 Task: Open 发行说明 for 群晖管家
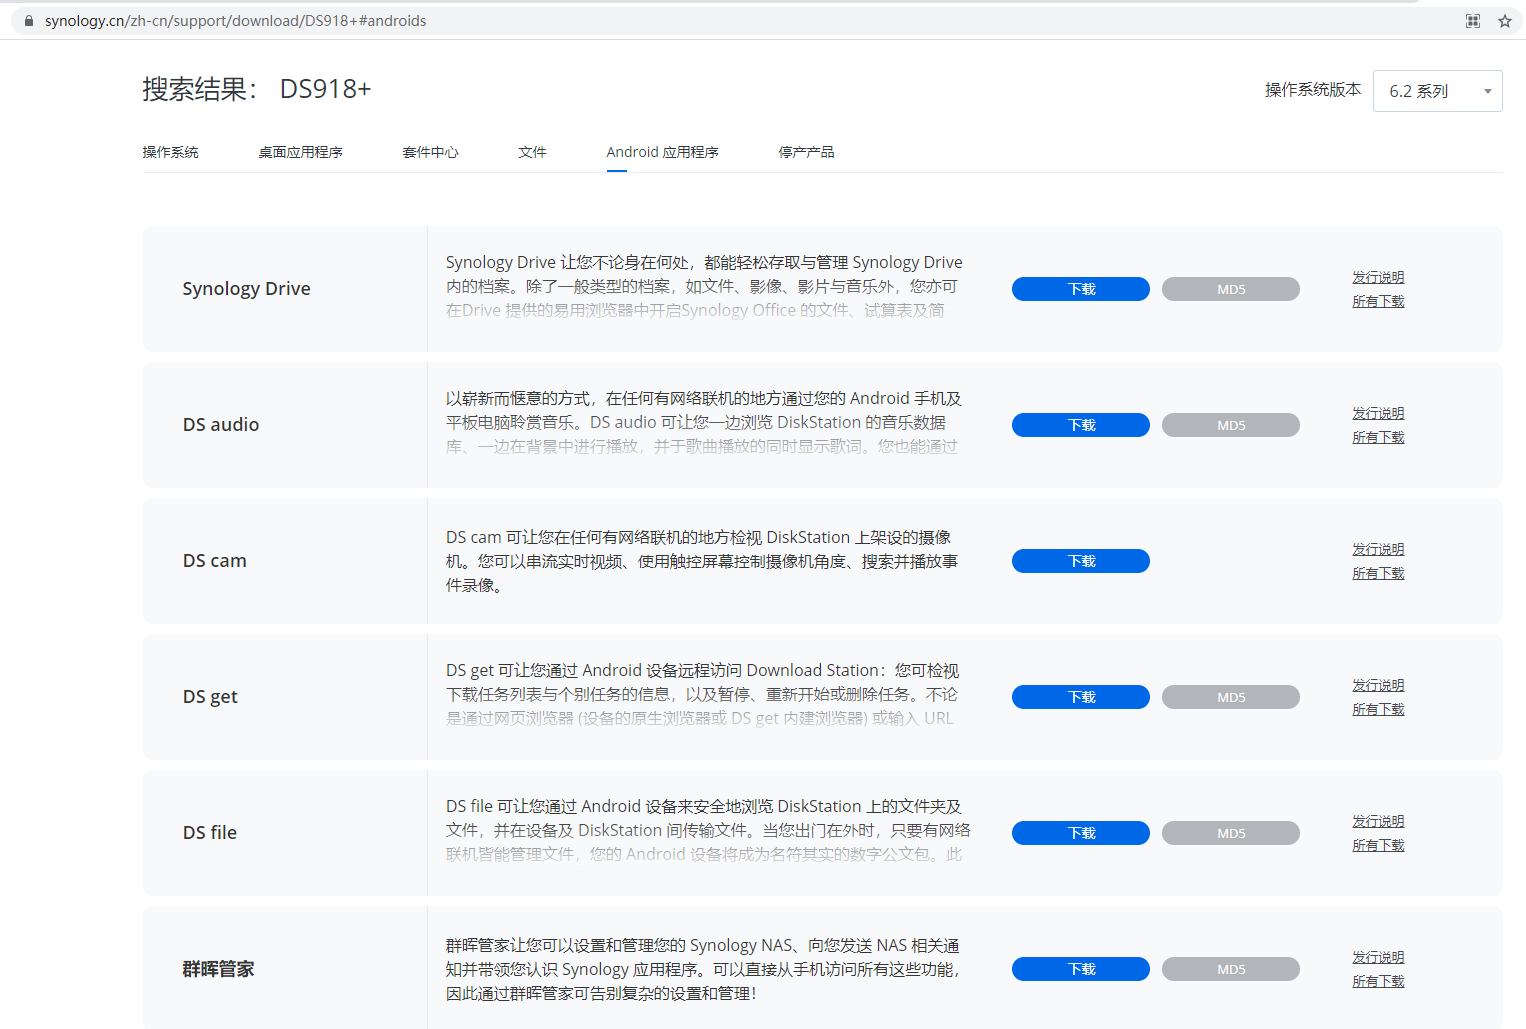[x=1378, y=957]
